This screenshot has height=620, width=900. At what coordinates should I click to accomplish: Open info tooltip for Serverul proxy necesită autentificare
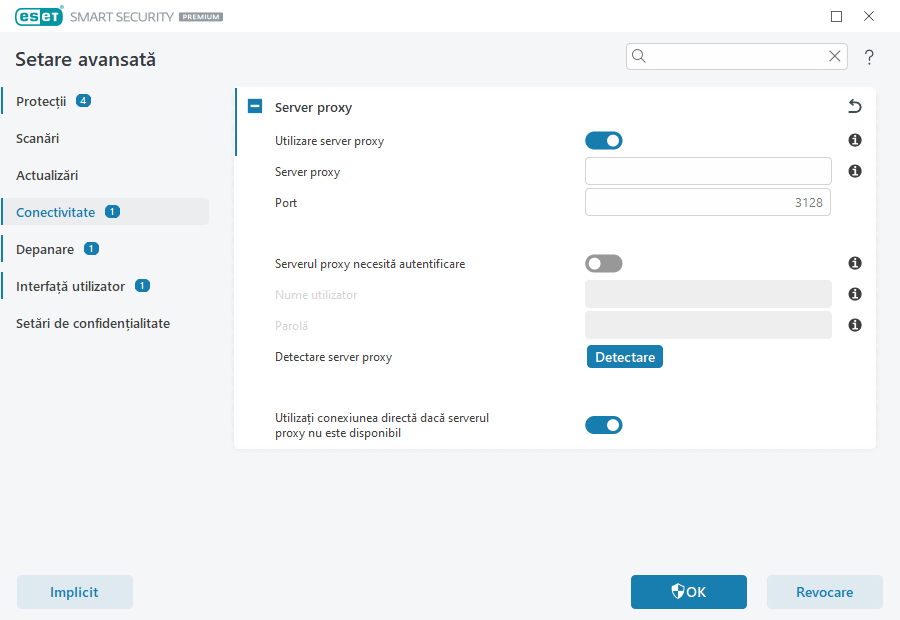point(854,263)
